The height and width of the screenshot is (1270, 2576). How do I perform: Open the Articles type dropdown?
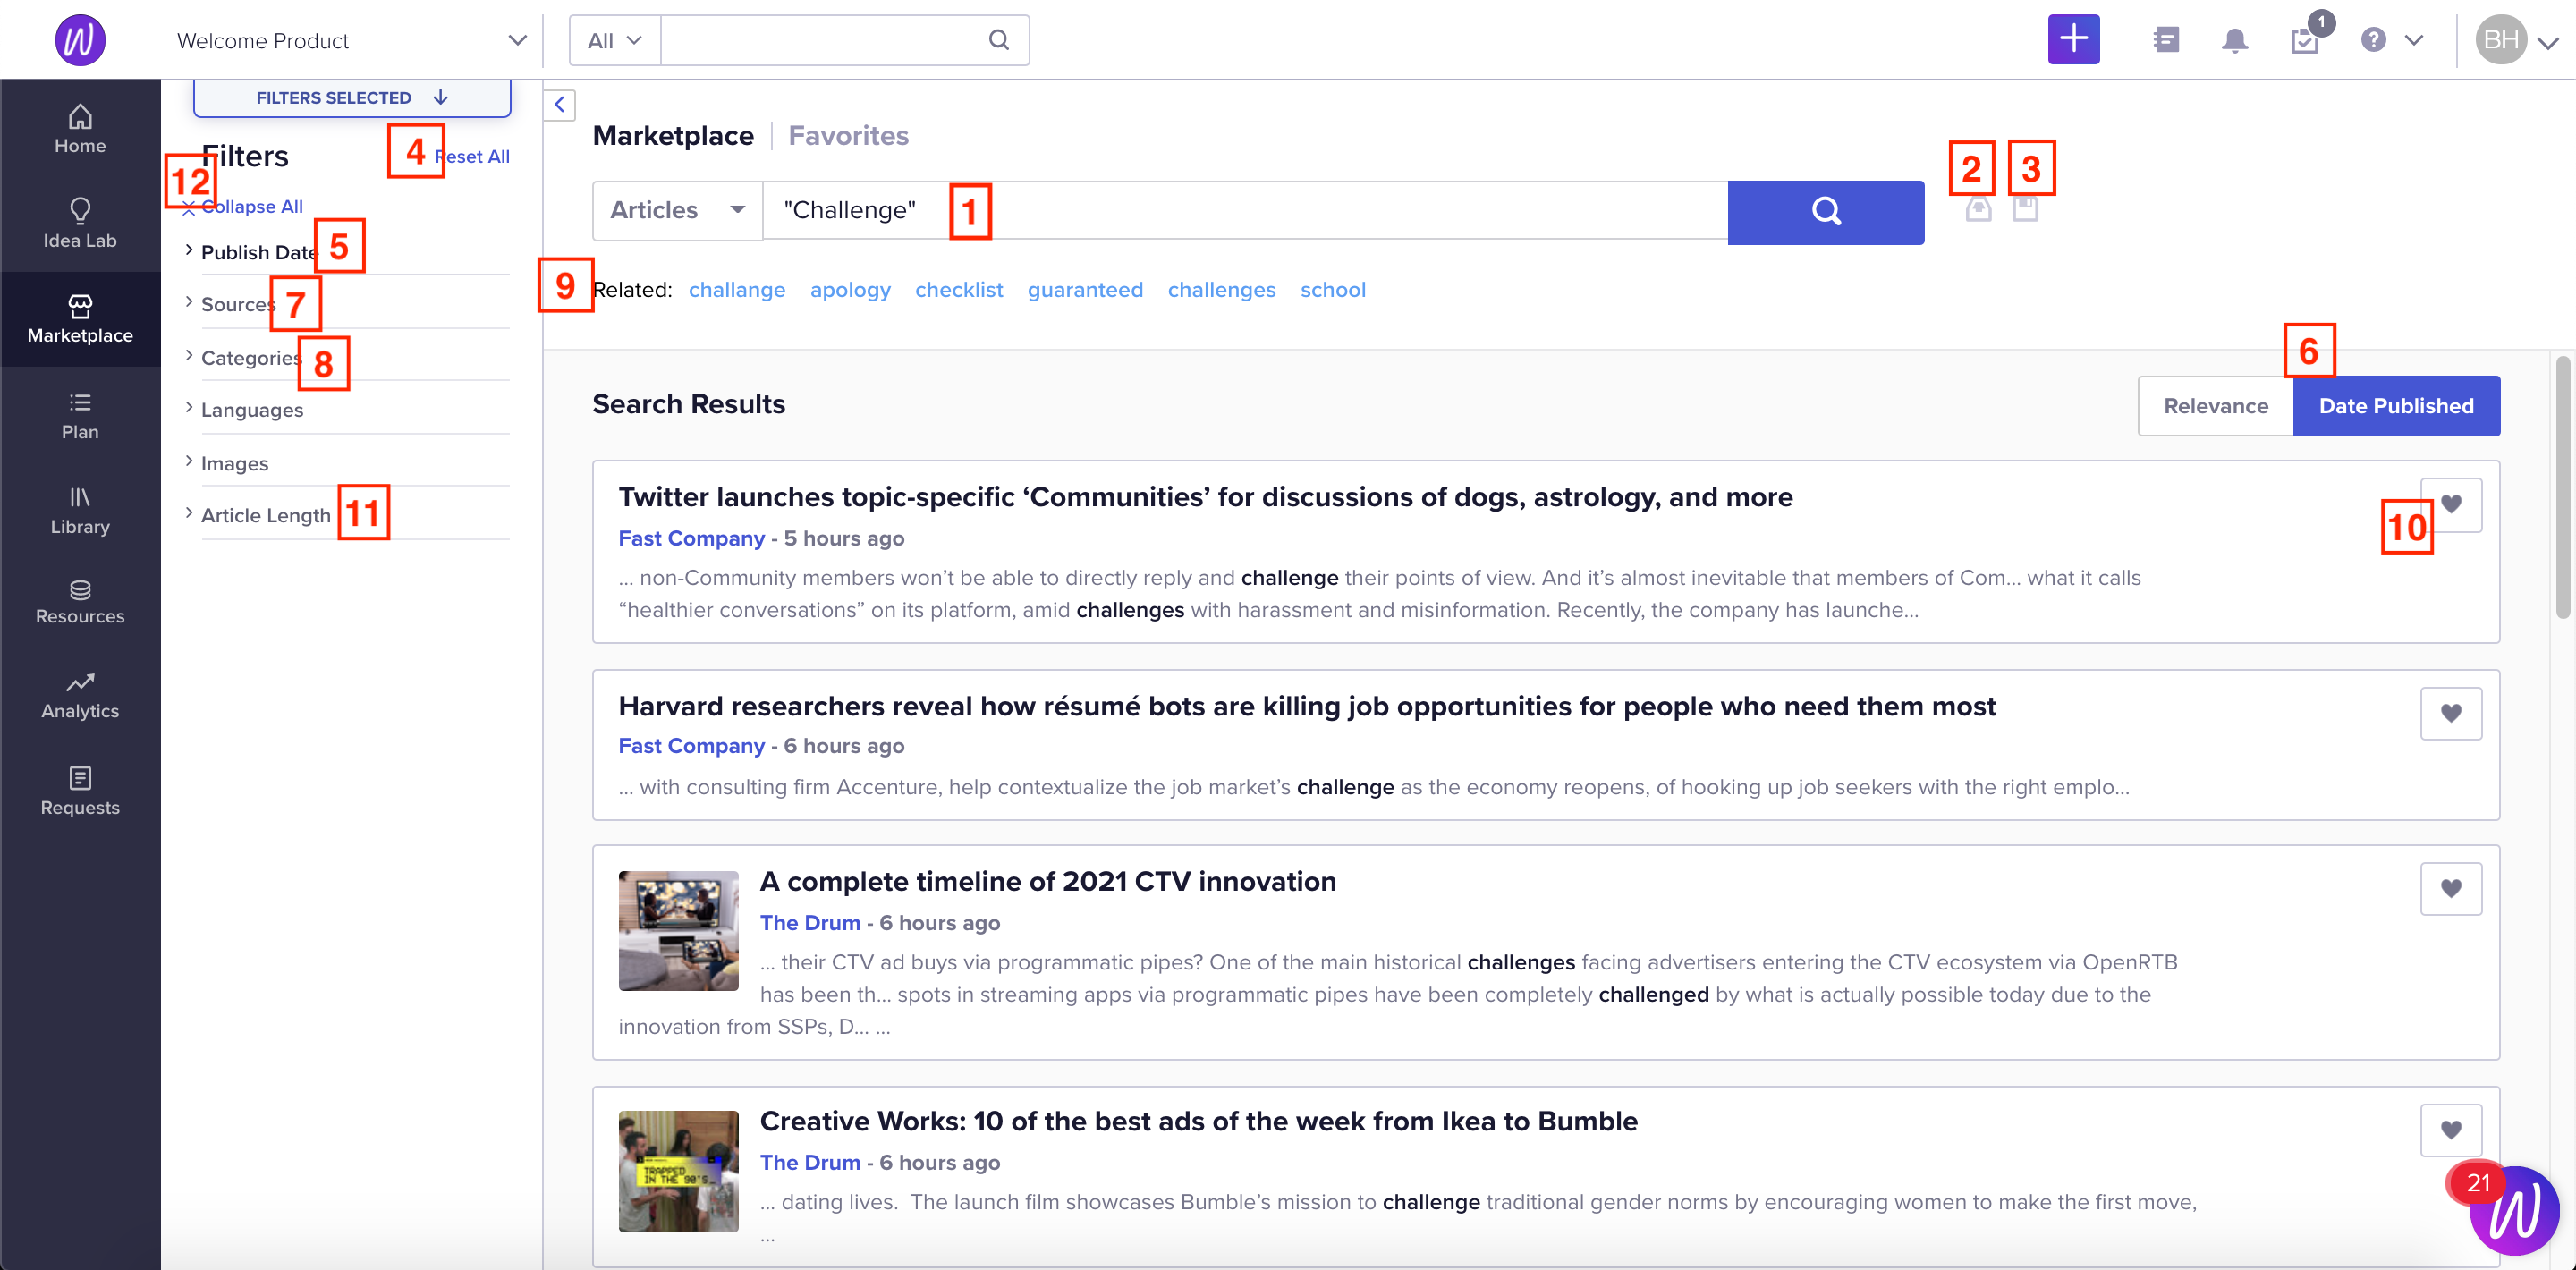click(x=677, y=210)
